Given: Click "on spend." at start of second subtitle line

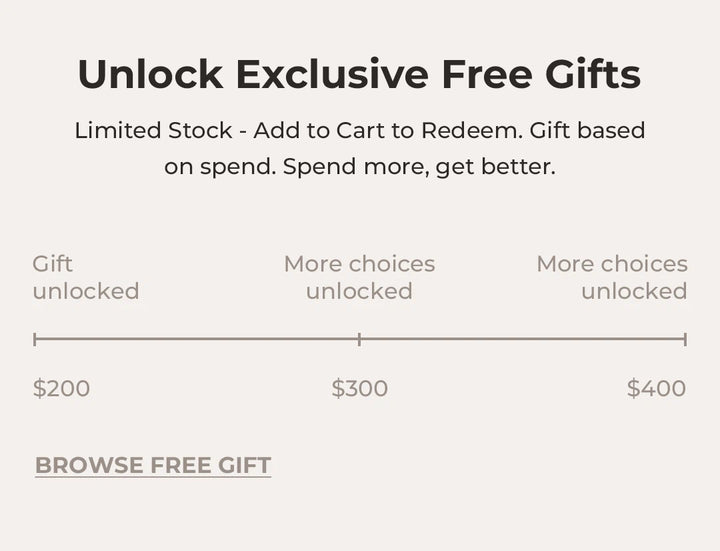Looking at the screenshot, I should point(220,167).
